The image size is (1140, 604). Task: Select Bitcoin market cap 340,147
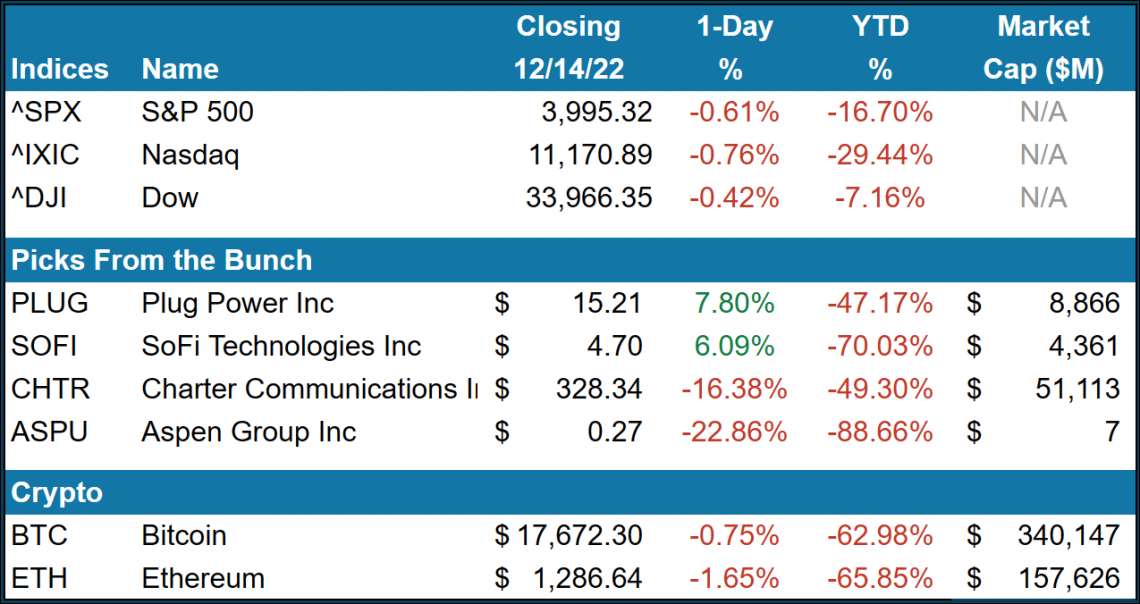(1066, 535)
